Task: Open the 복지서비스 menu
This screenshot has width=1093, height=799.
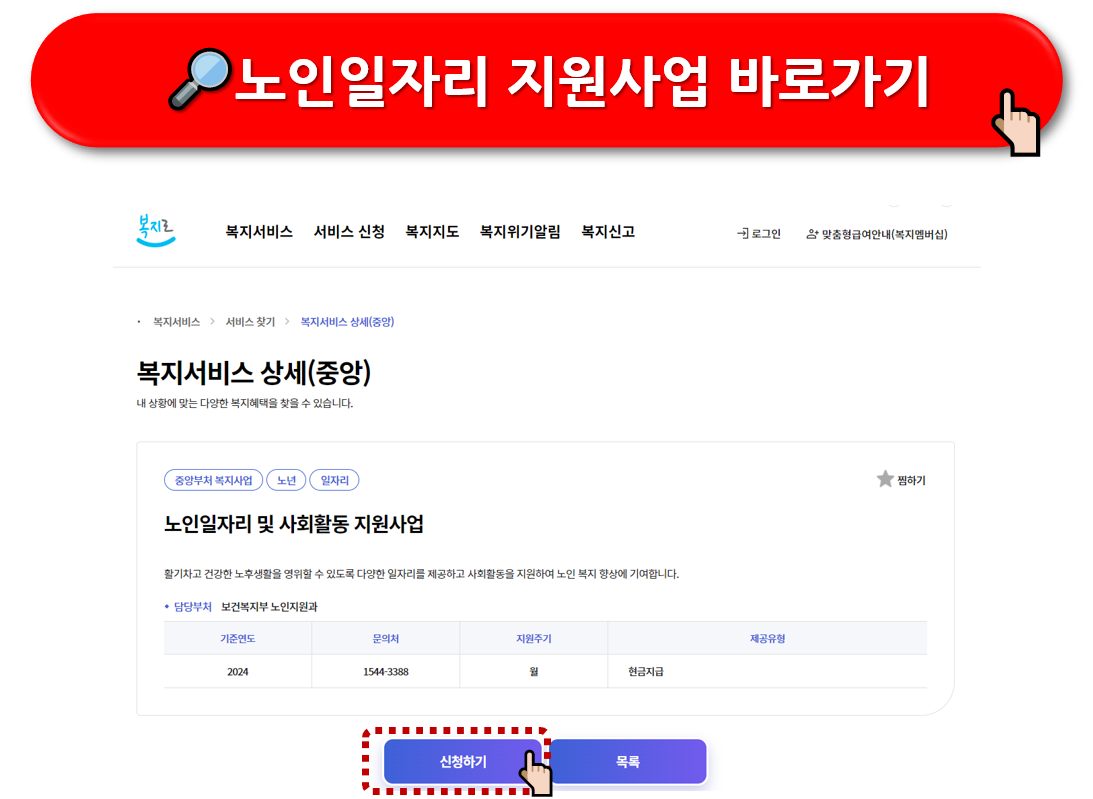Action: coord(258,231)
